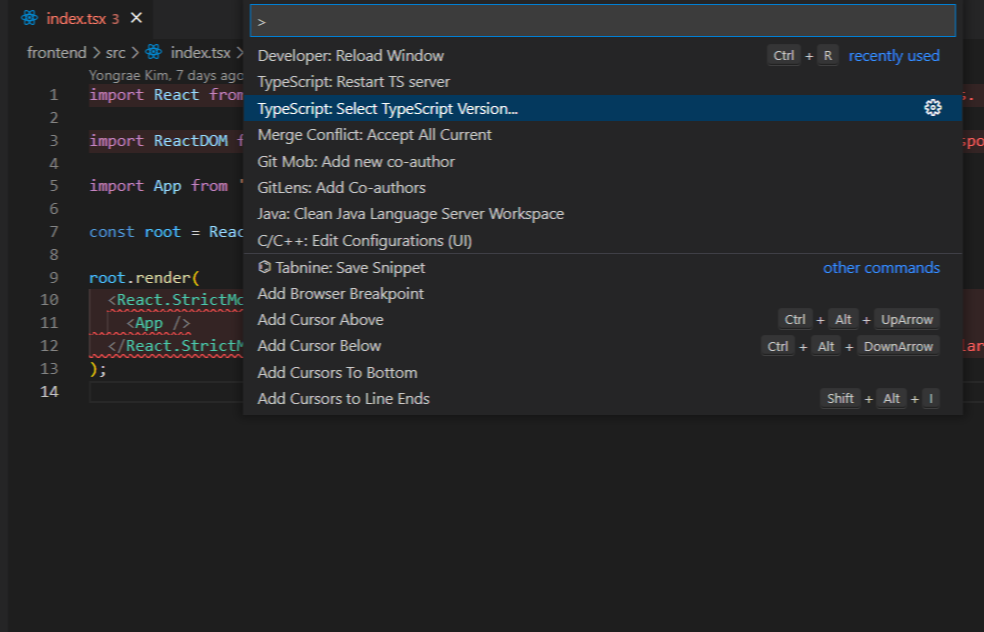Run the Add Cursor Above command
The width and height of the screenshot is (984, 632).
pos(602,319)
